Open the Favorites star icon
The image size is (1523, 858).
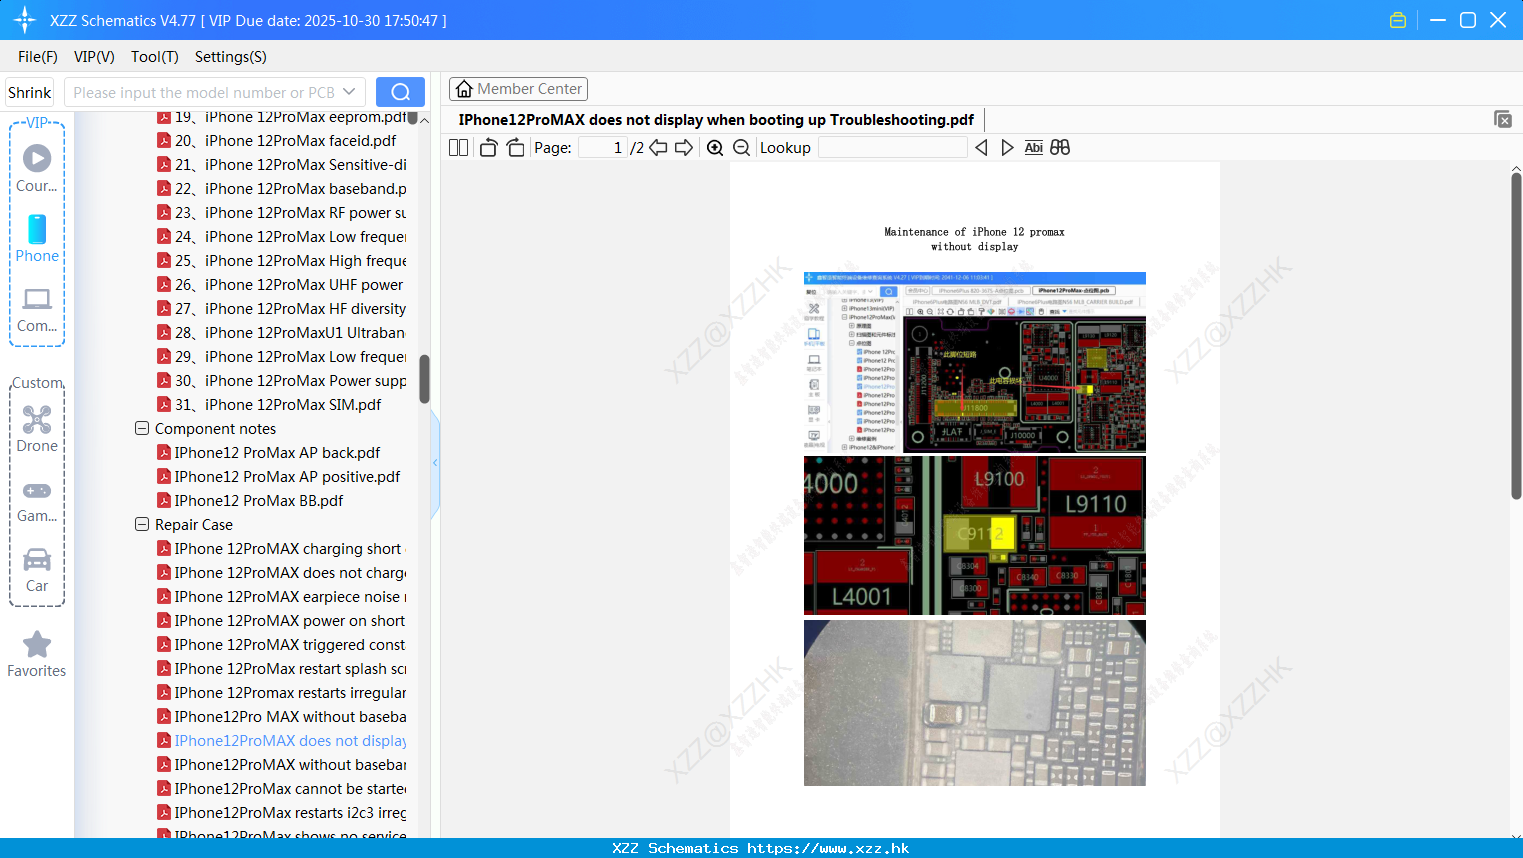(37, 654)
